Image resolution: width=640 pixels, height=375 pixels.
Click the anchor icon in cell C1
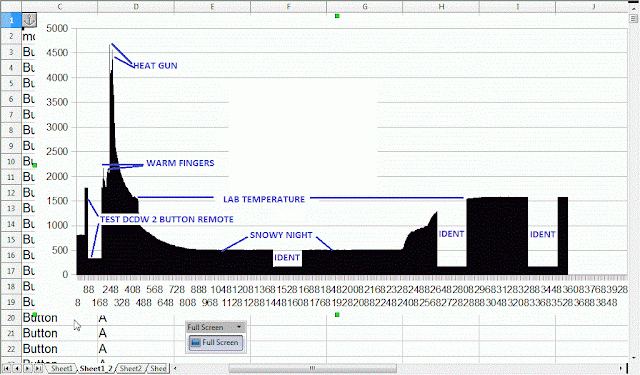29,20
